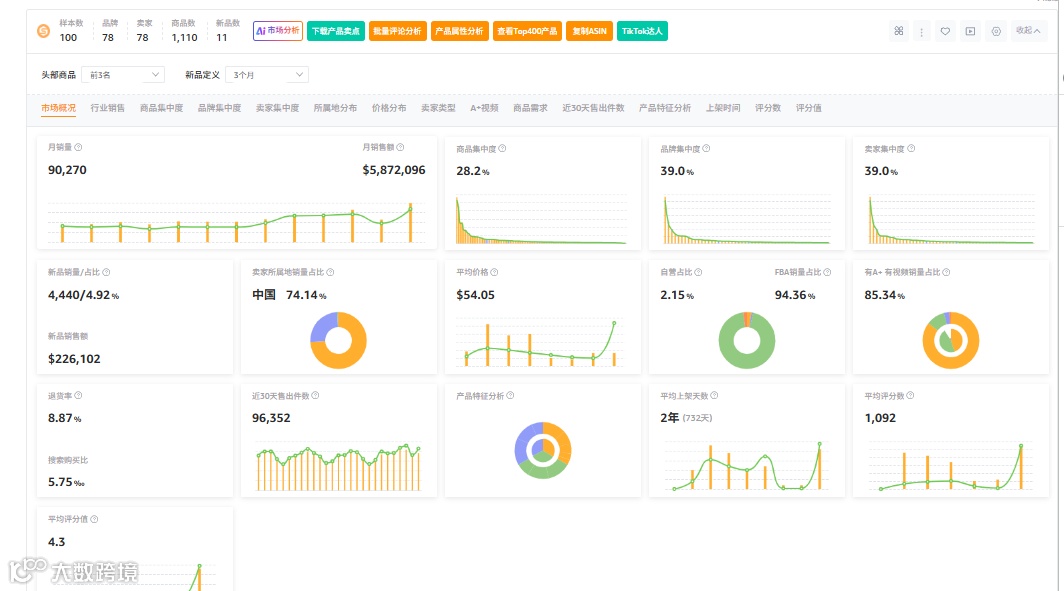Click the TikTok达人 button
The width and height of the screenshot is (1064, 591).
point(642,31)
